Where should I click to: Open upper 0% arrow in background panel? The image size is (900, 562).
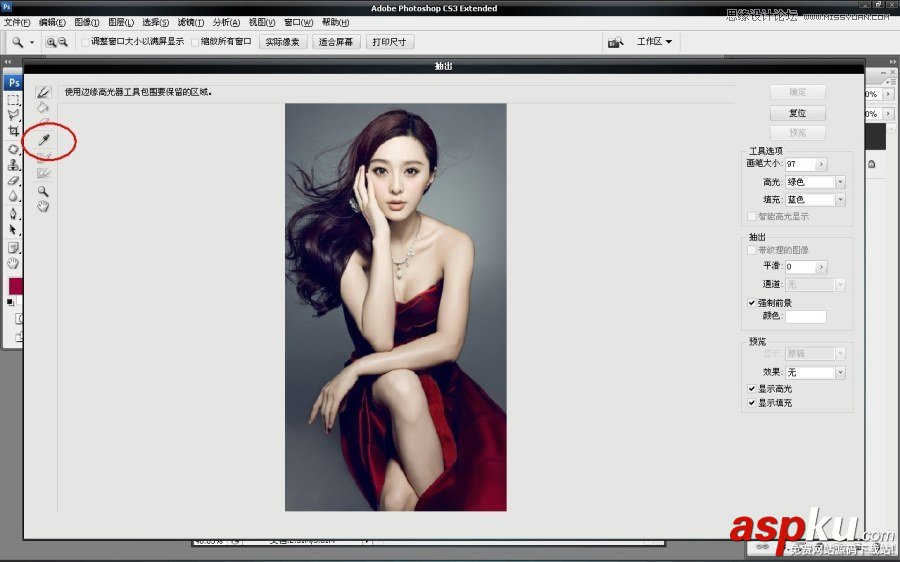point(889,94)
